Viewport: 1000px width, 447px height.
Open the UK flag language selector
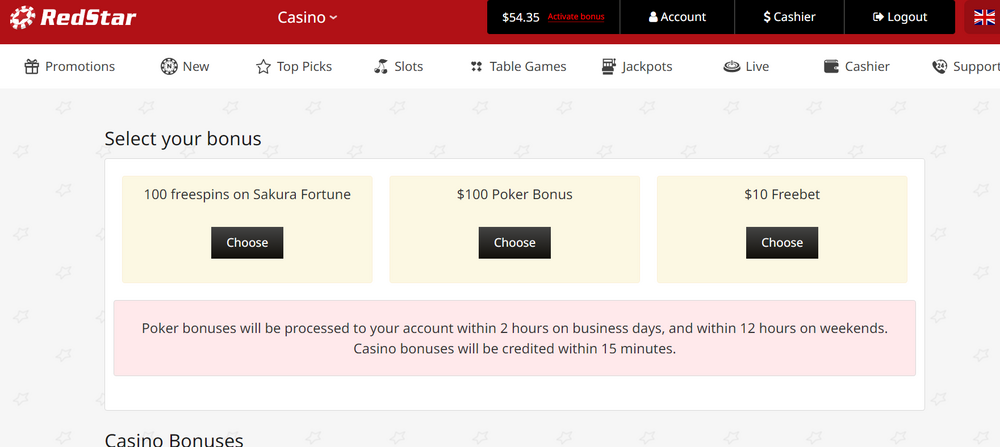(x=984, y=17)
